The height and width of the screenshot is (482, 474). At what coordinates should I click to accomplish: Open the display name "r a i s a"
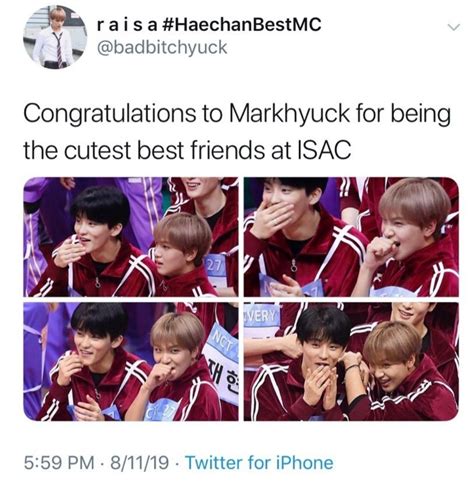[127, 25]
